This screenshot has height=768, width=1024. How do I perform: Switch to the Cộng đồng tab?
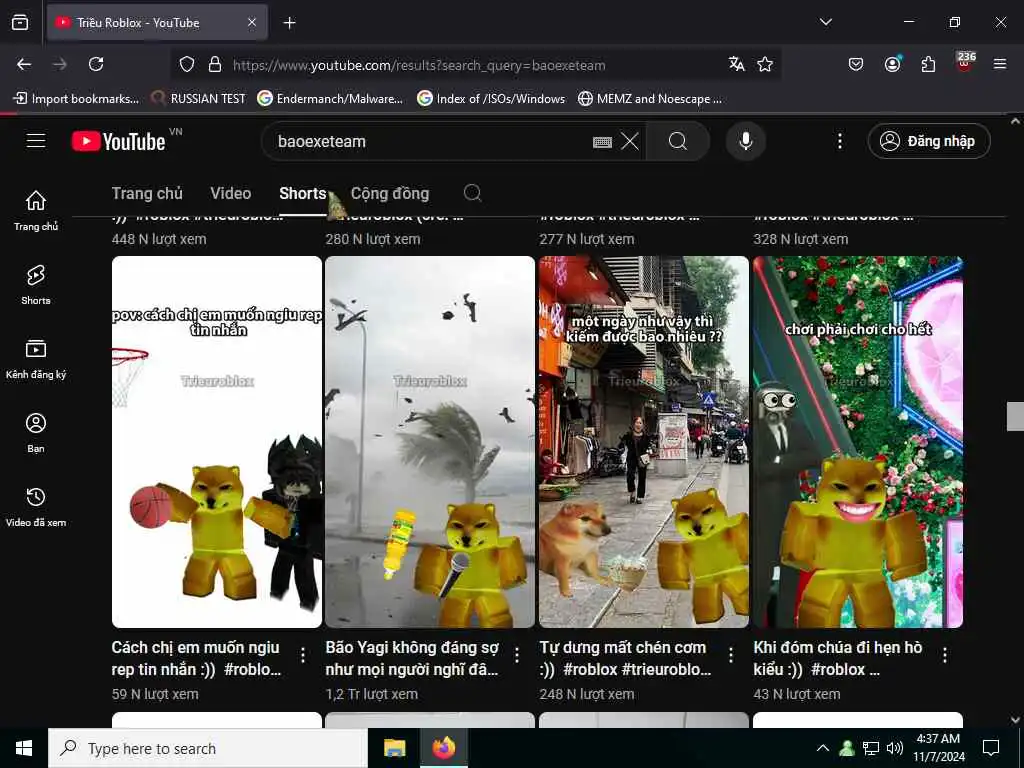pos(390,193)
